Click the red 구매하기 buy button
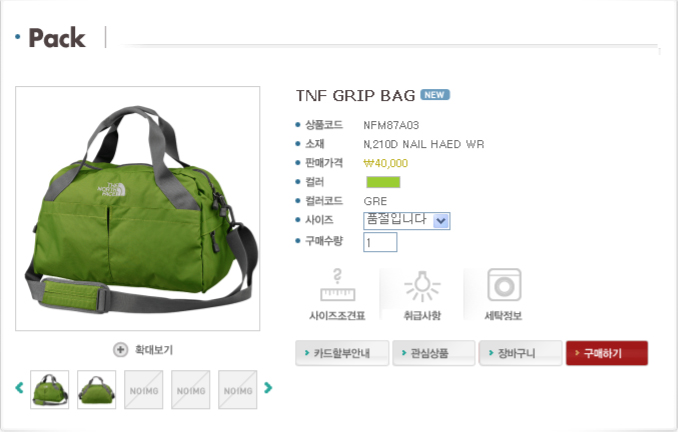The width and height of the screenshot is (678, 432). point(607,353)
